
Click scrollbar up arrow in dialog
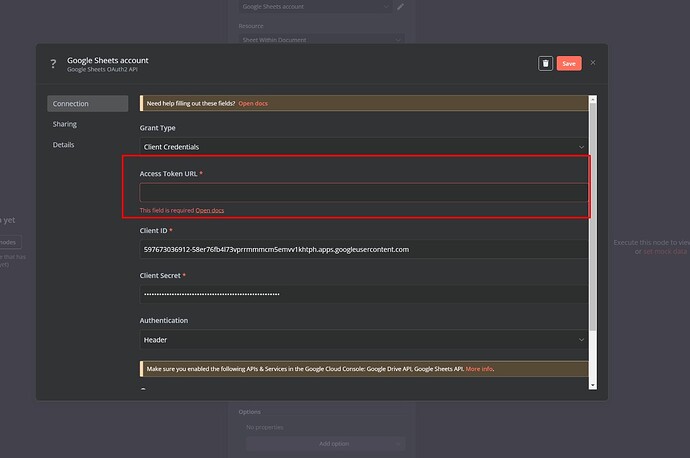pos(593,99)
